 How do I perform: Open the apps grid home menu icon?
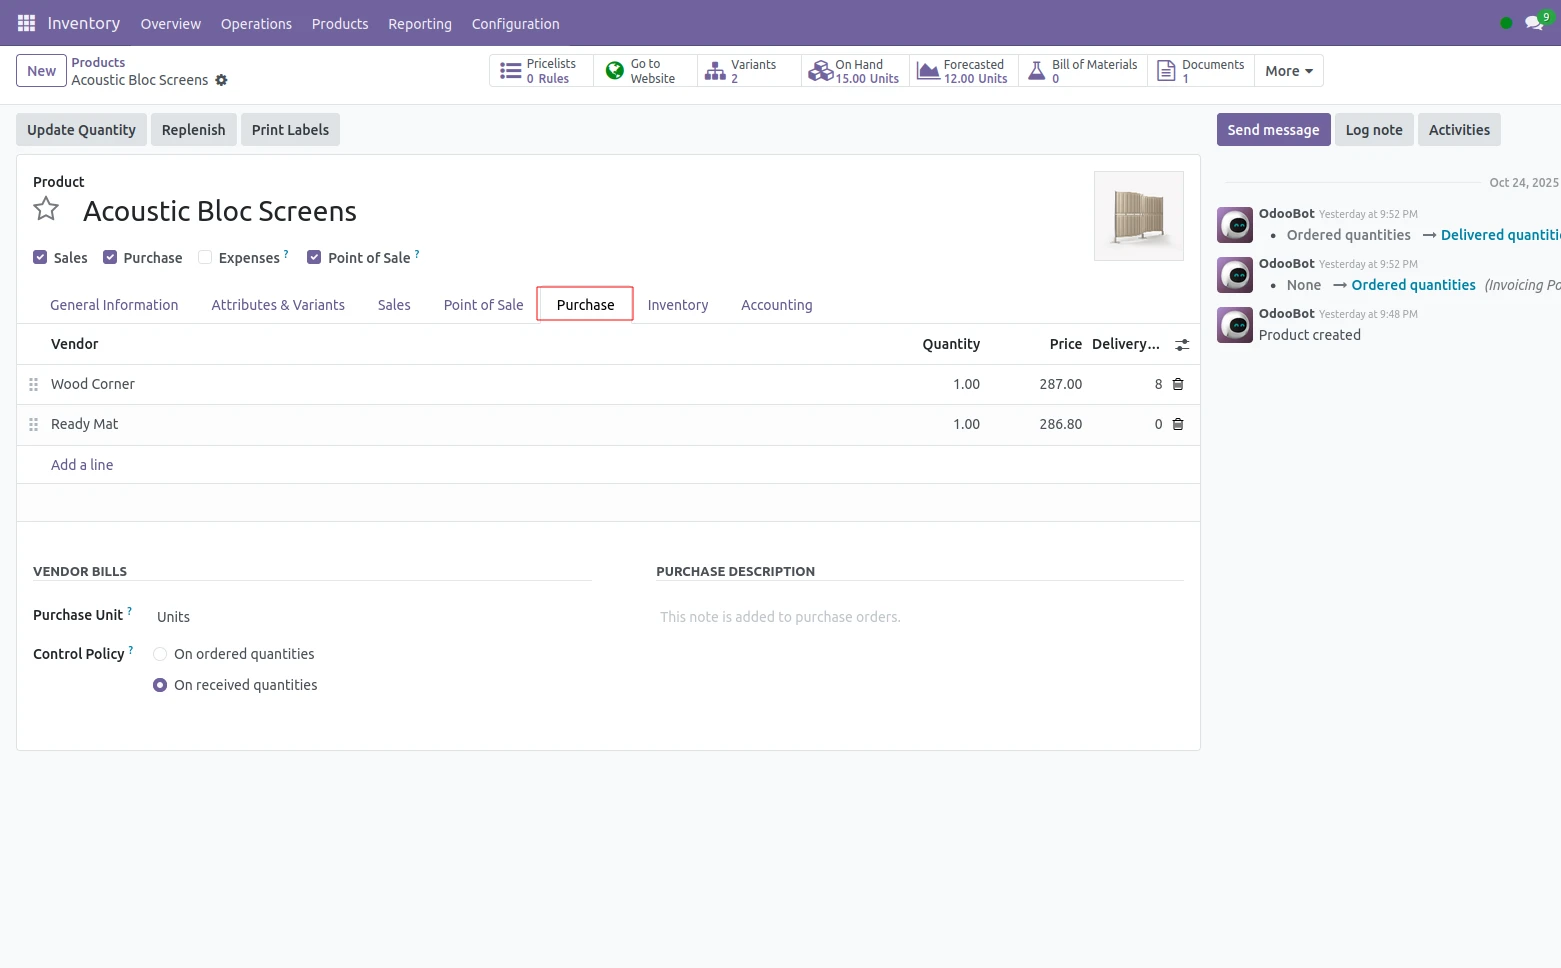(x=26, y=23)
